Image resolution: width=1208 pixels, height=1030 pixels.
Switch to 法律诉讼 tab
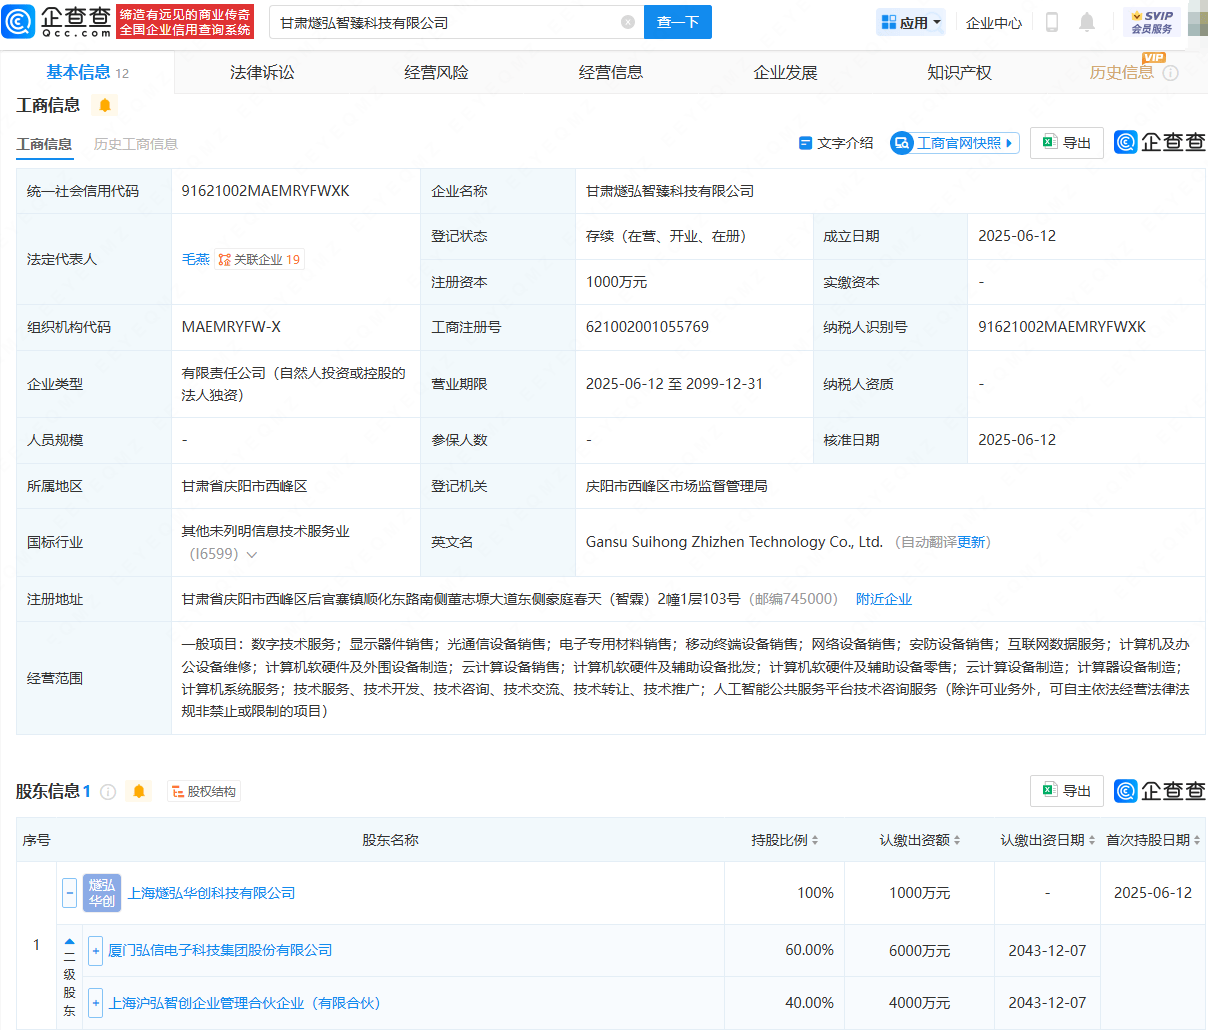262,72
